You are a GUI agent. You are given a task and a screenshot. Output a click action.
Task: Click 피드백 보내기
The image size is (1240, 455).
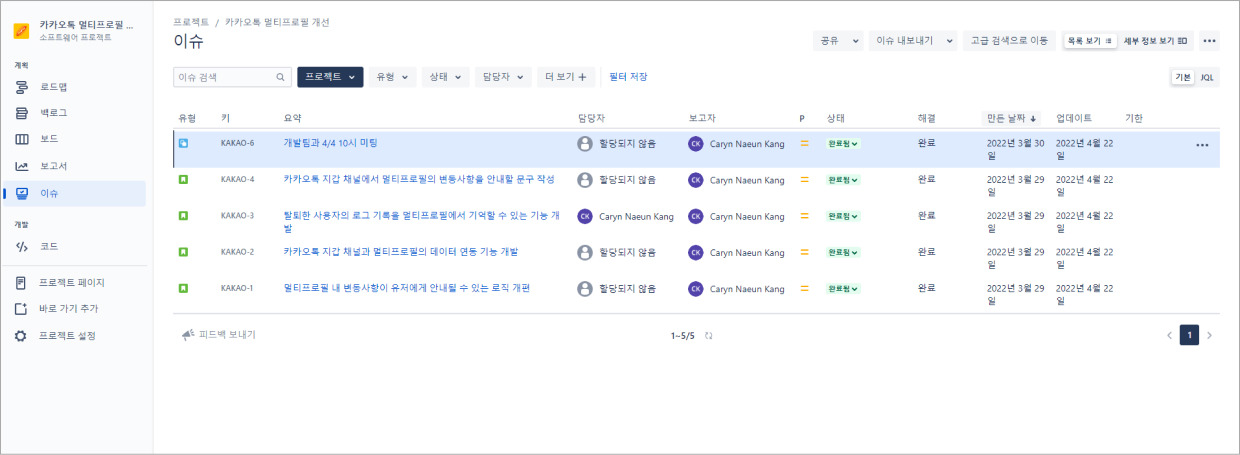(x=218, y=335)
